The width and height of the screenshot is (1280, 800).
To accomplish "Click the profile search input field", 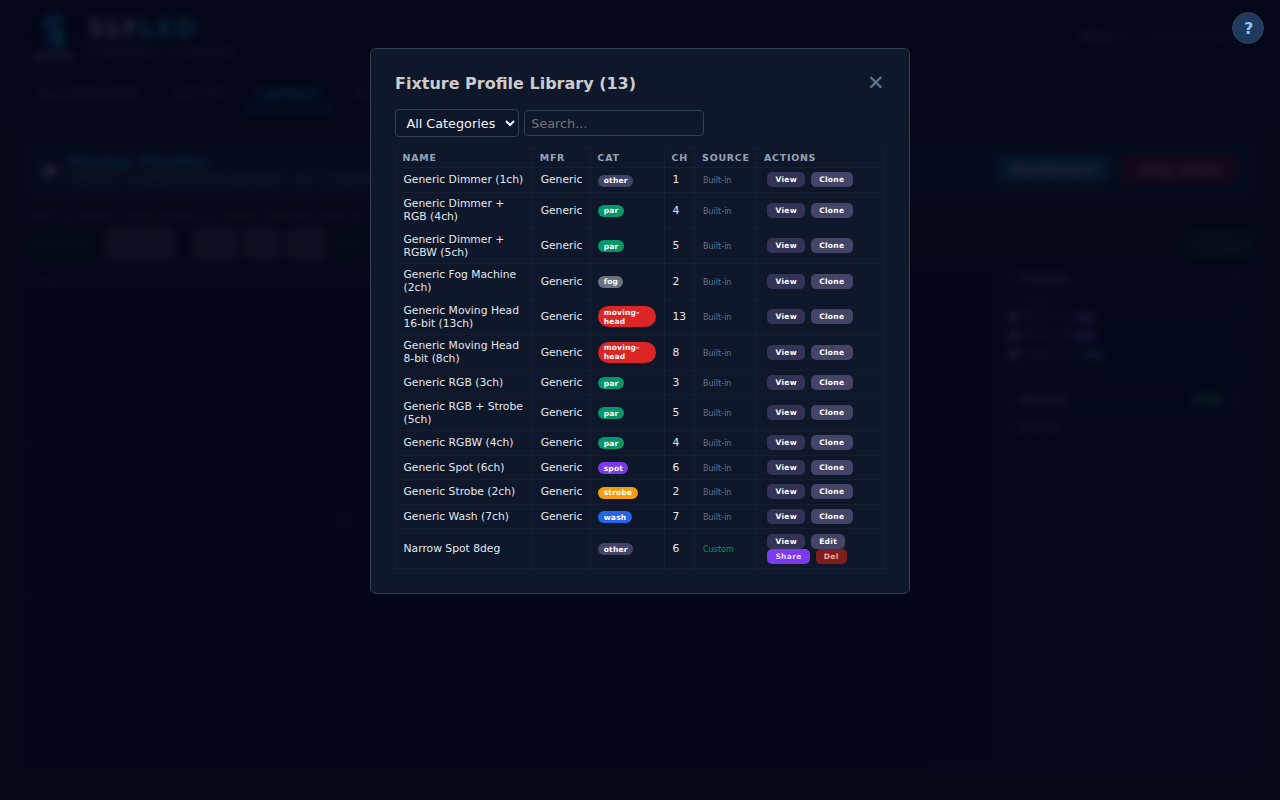I will (x=613, y=123).
